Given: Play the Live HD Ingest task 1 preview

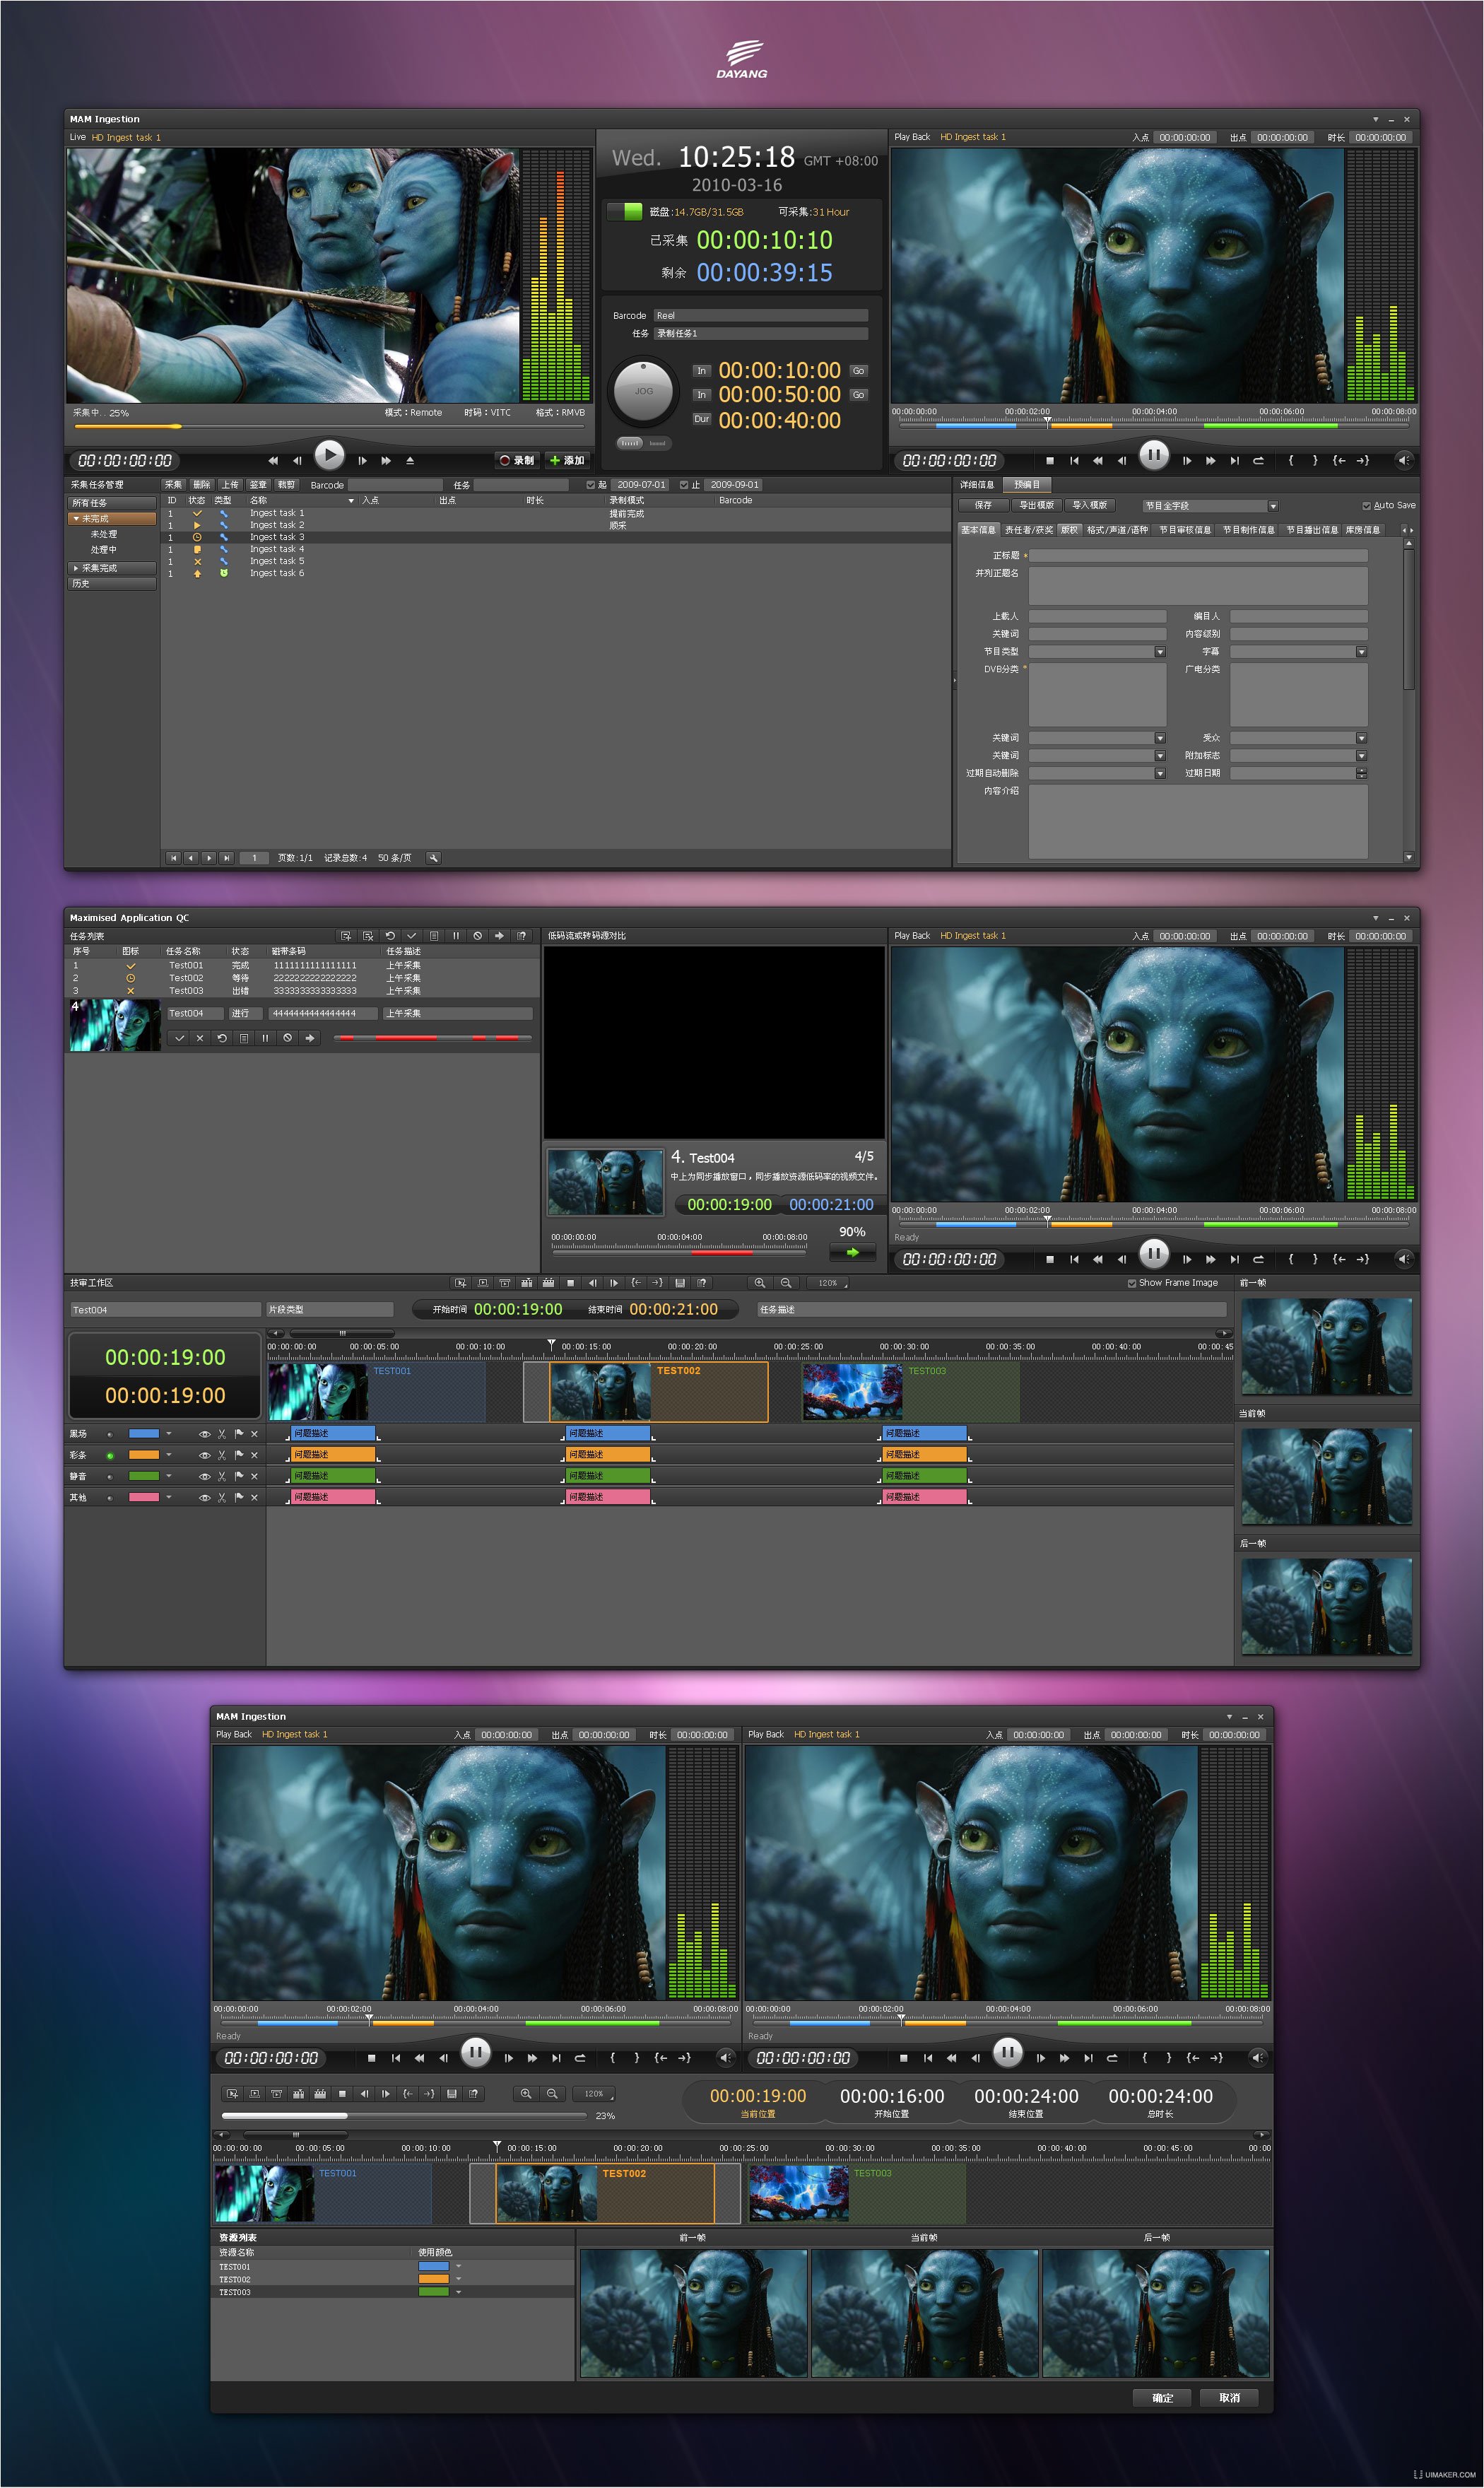Looking at the screenshot, I should pos(329,455).
